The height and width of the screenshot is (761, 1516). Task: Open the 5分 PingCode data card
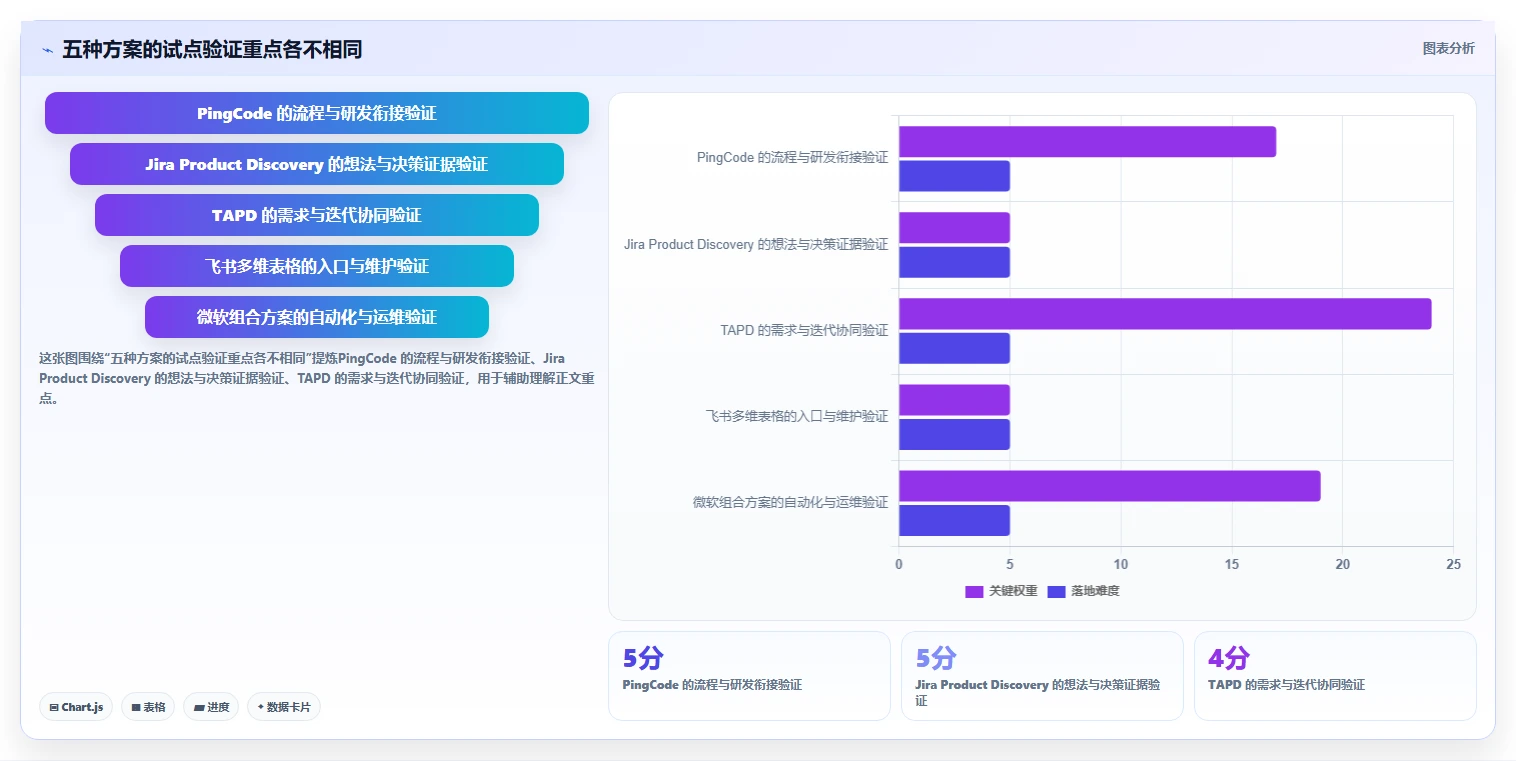coord(749,676)
